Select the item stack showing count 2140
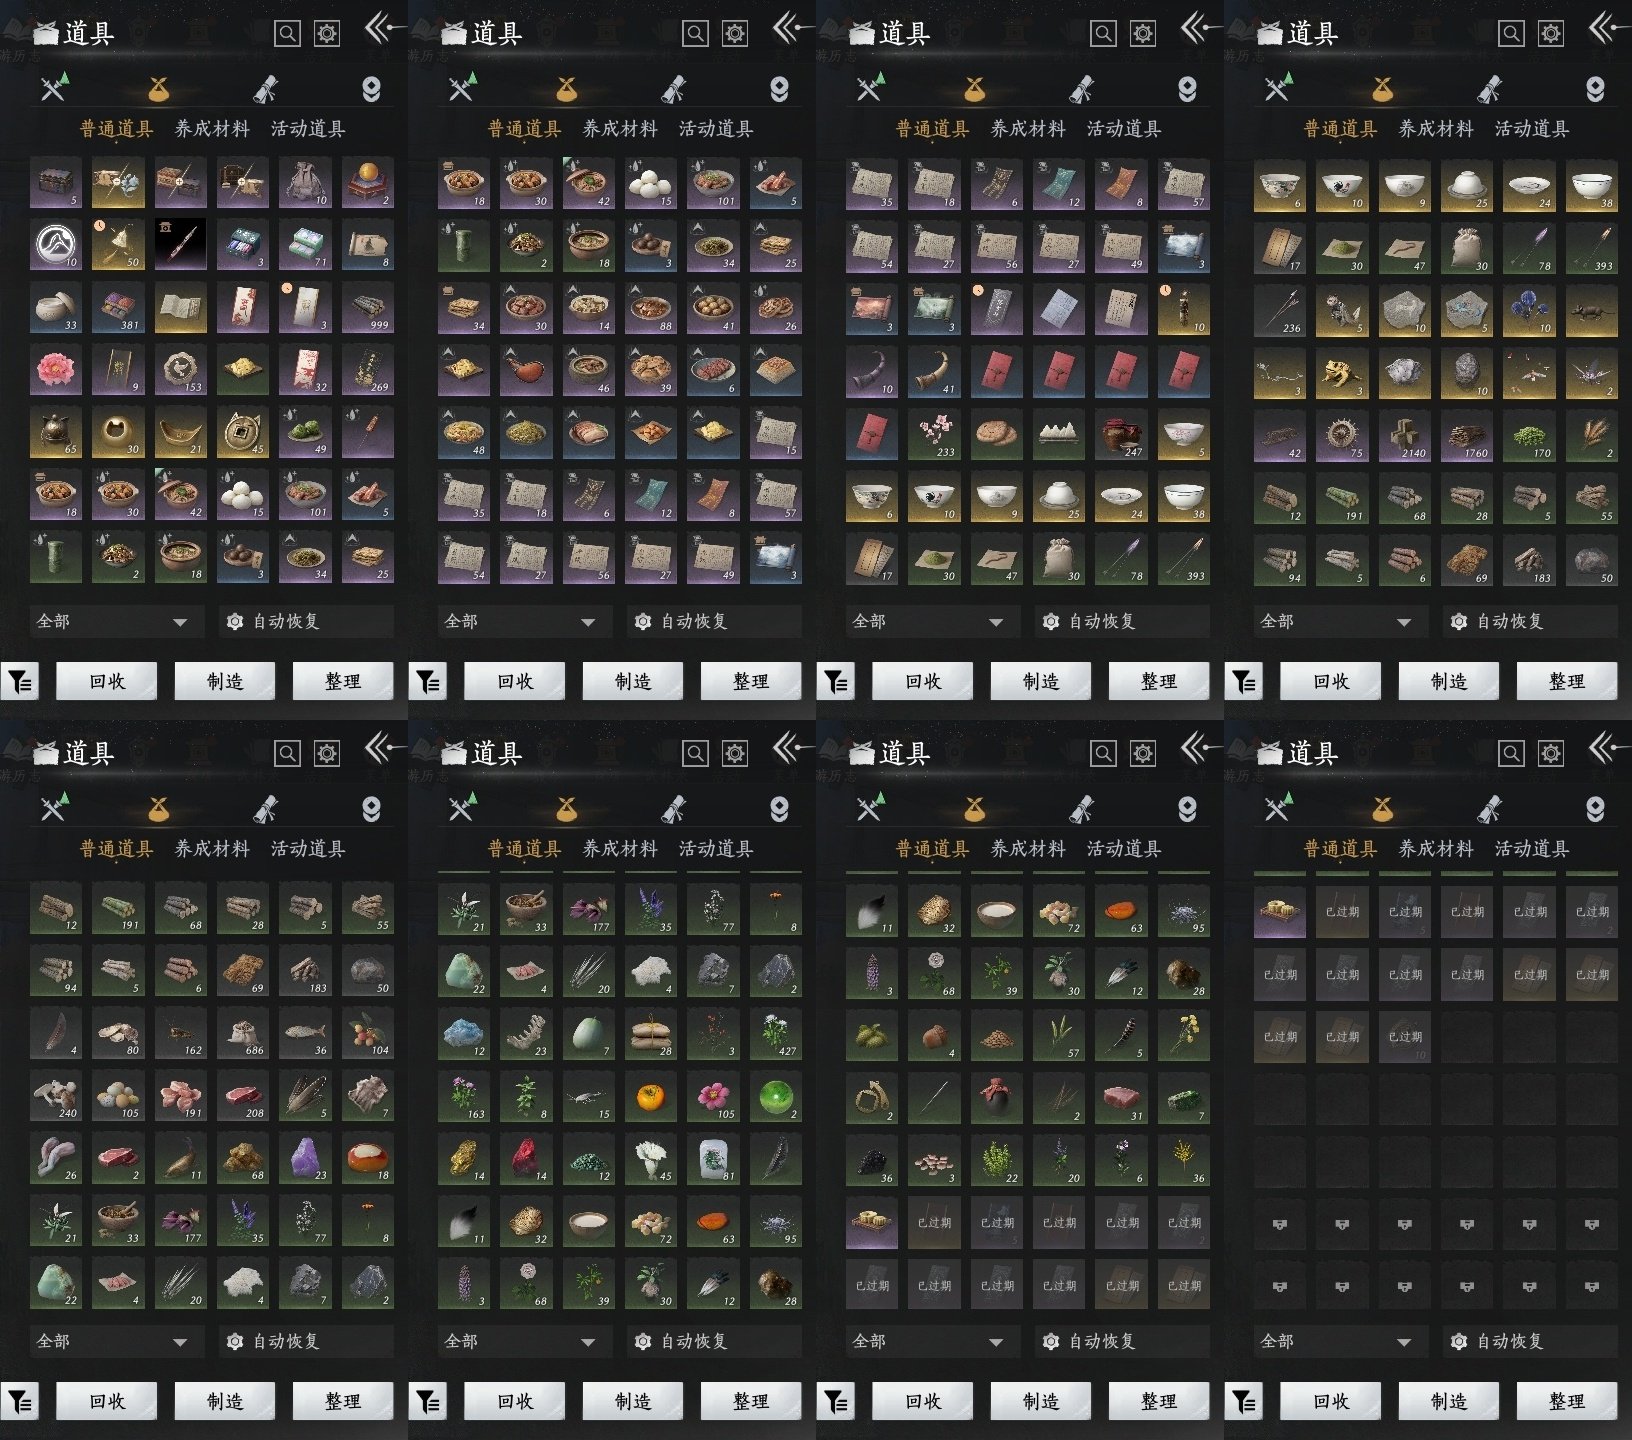 (1404, 434)
